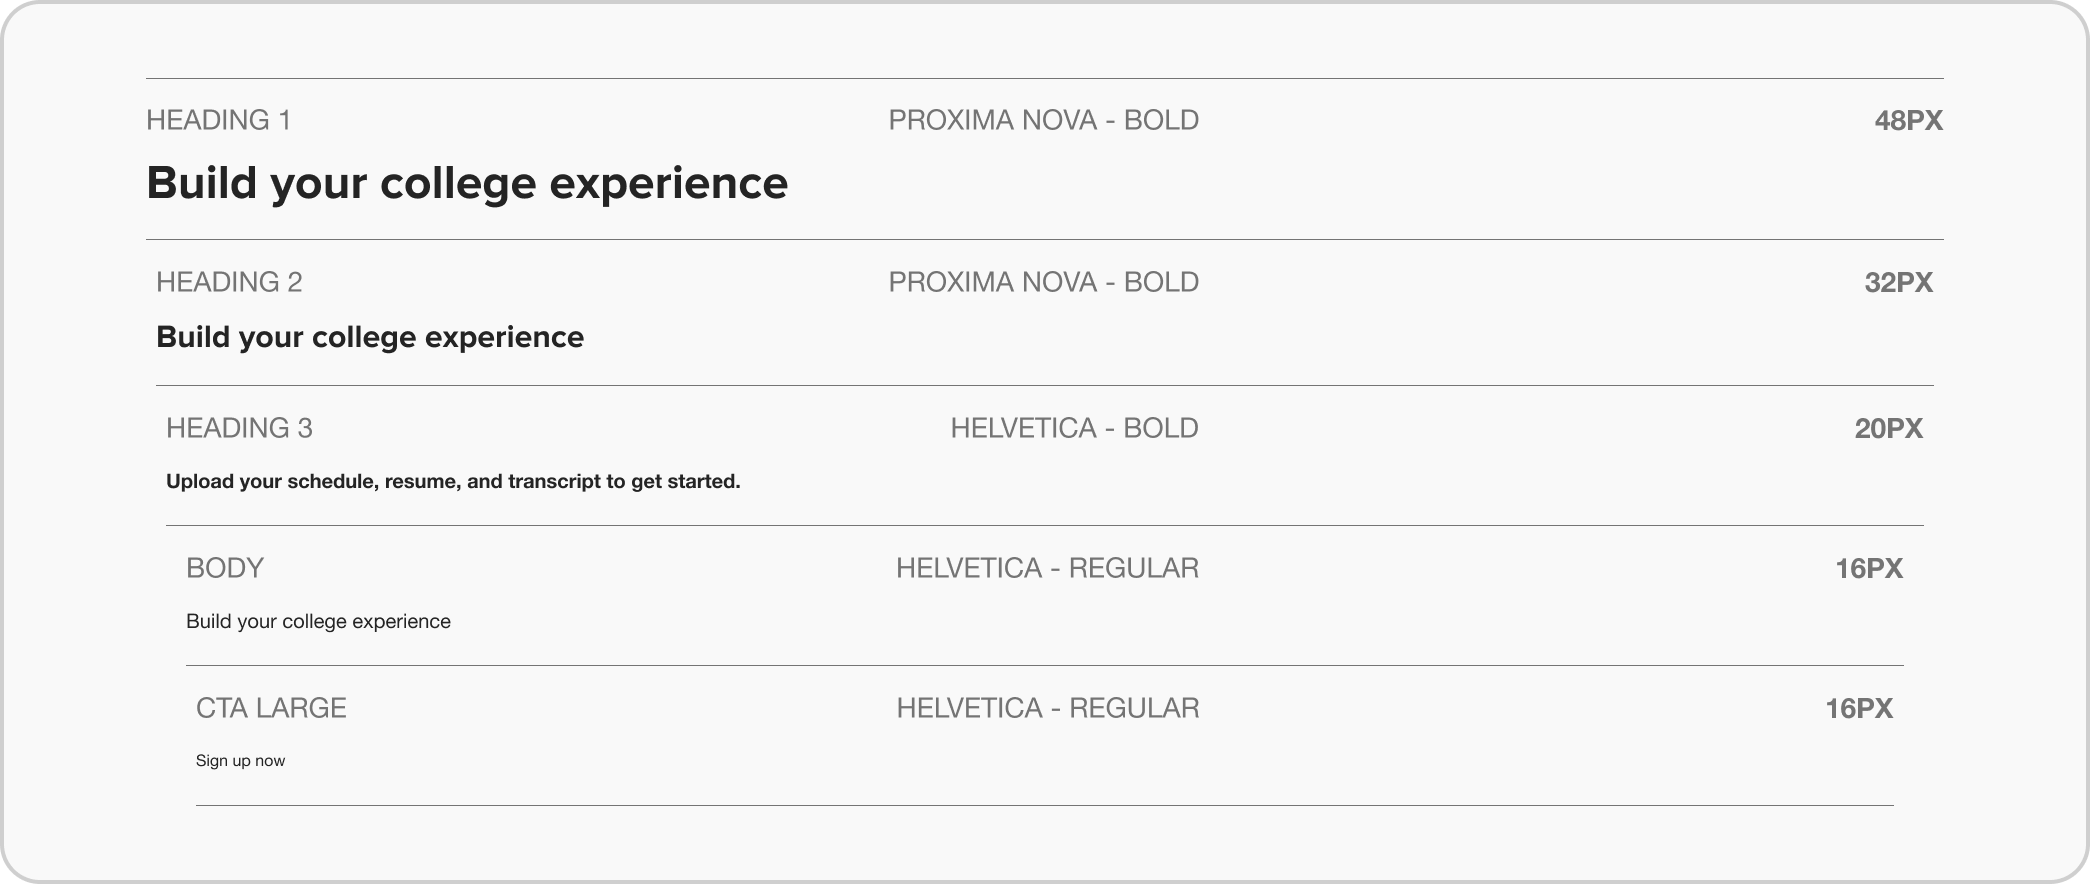Select the large 'Build your college experience' heading
This screenshot has height=884, width=2090.
tap(467, 185)
